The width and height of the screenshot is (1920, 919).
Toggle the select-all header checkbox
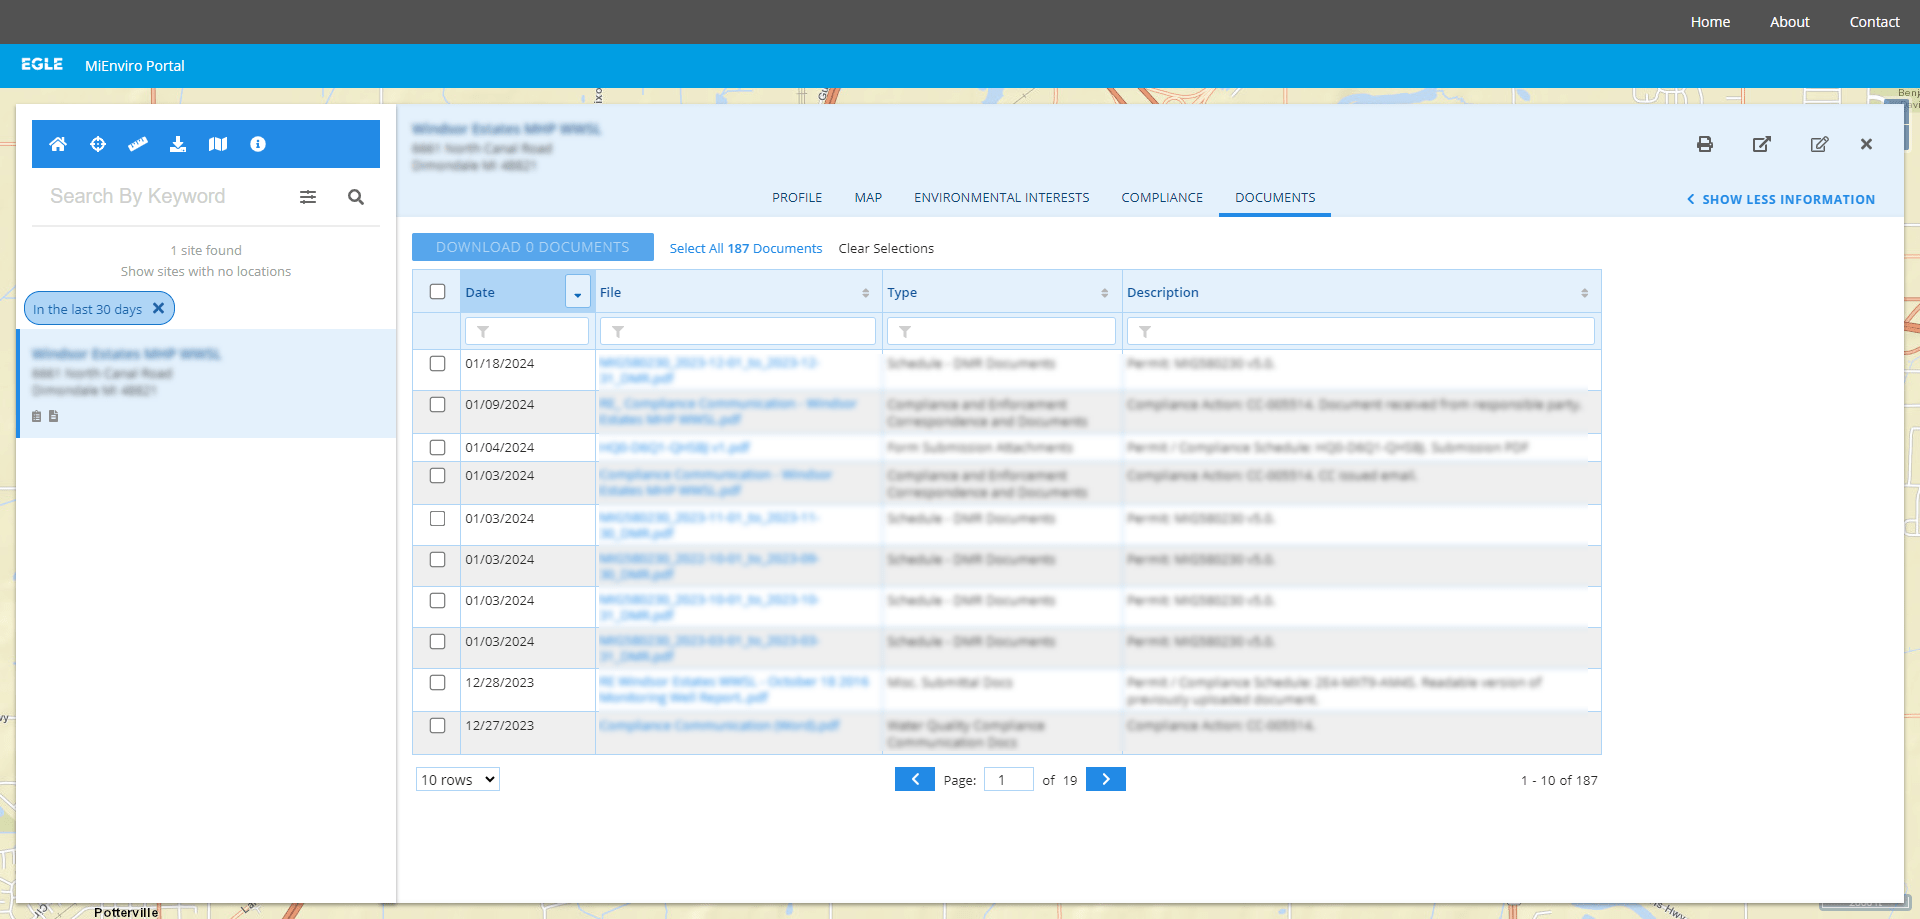click(x=437, y=292)
